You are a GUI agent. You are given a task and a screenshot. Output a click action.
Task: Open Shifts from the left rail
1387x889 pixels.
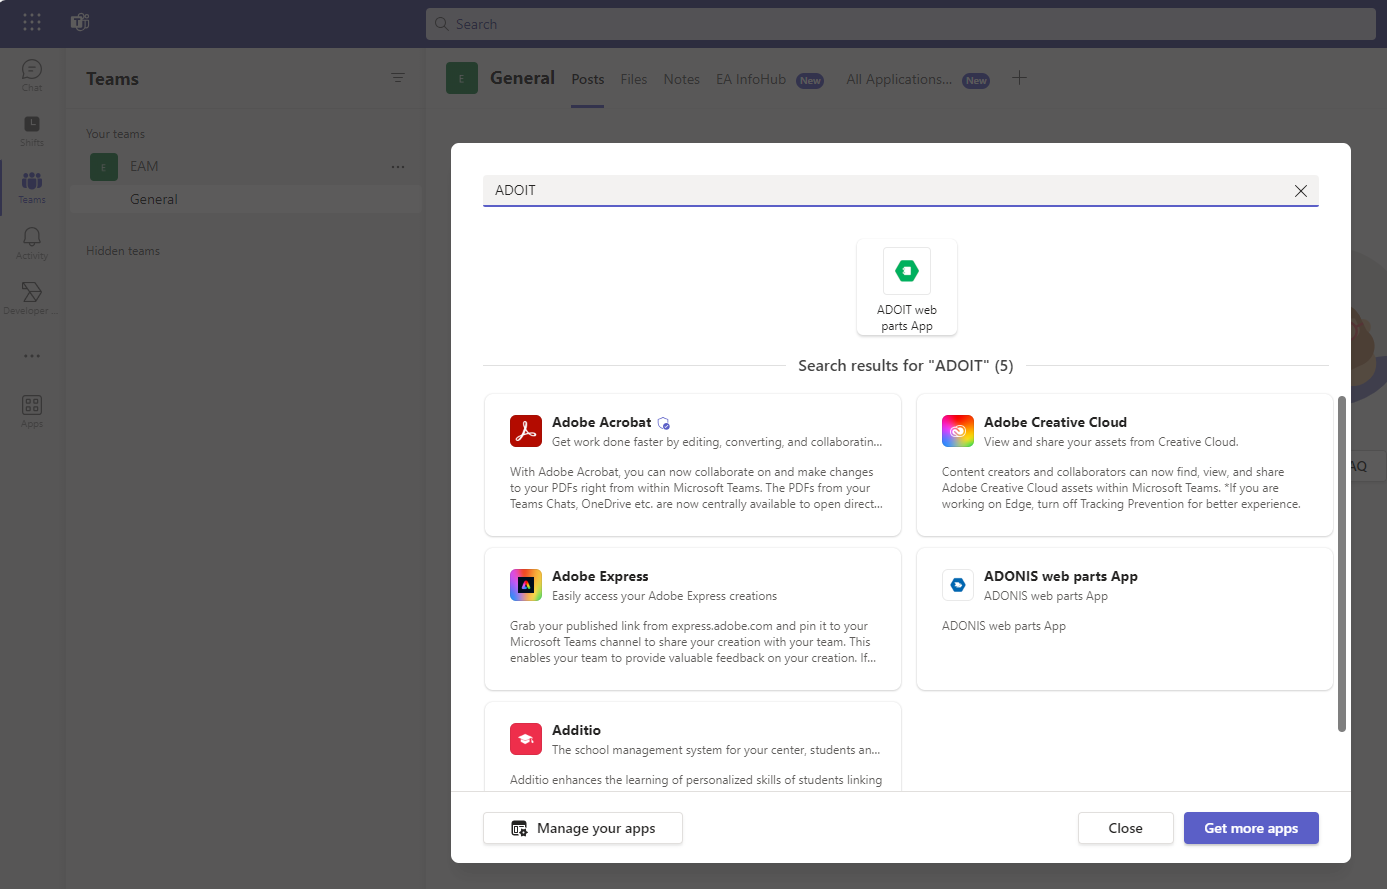32,129
